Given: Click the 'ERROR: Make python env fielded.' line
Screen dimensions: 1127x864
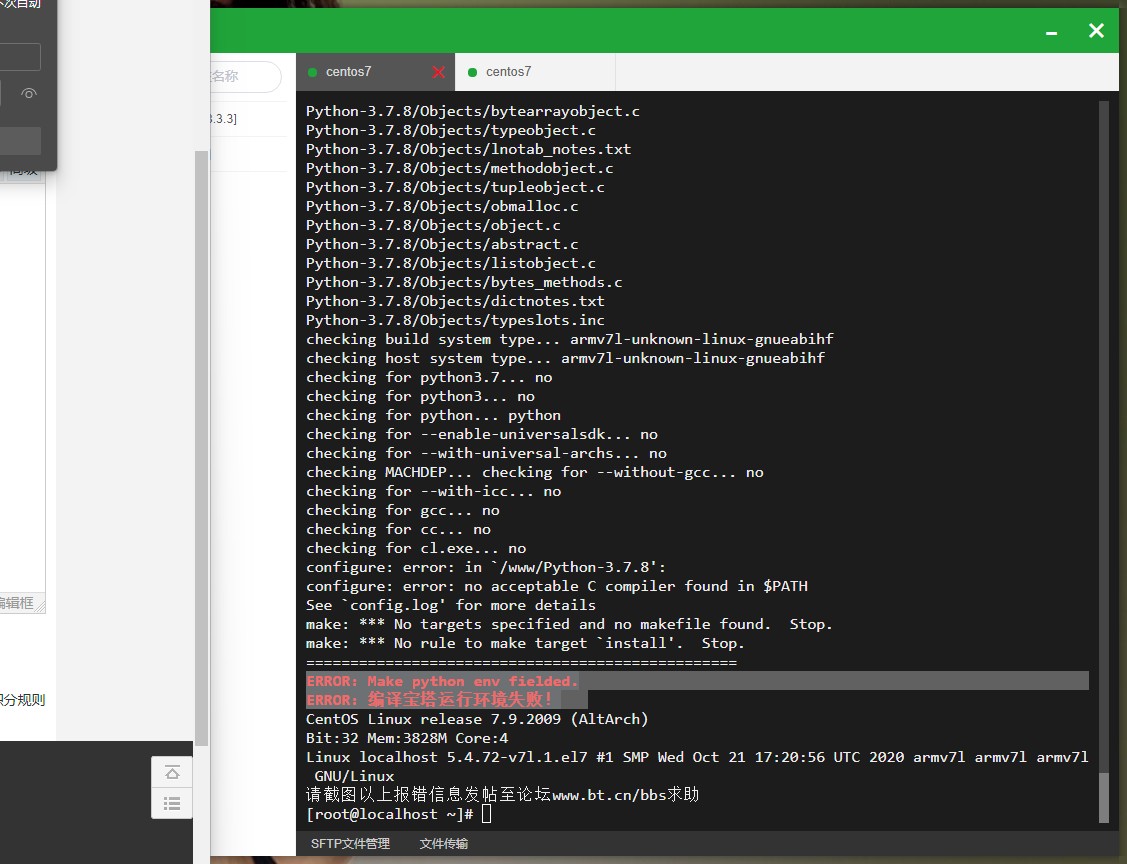Looking at the screenshot, I should (x=441, y=681).
